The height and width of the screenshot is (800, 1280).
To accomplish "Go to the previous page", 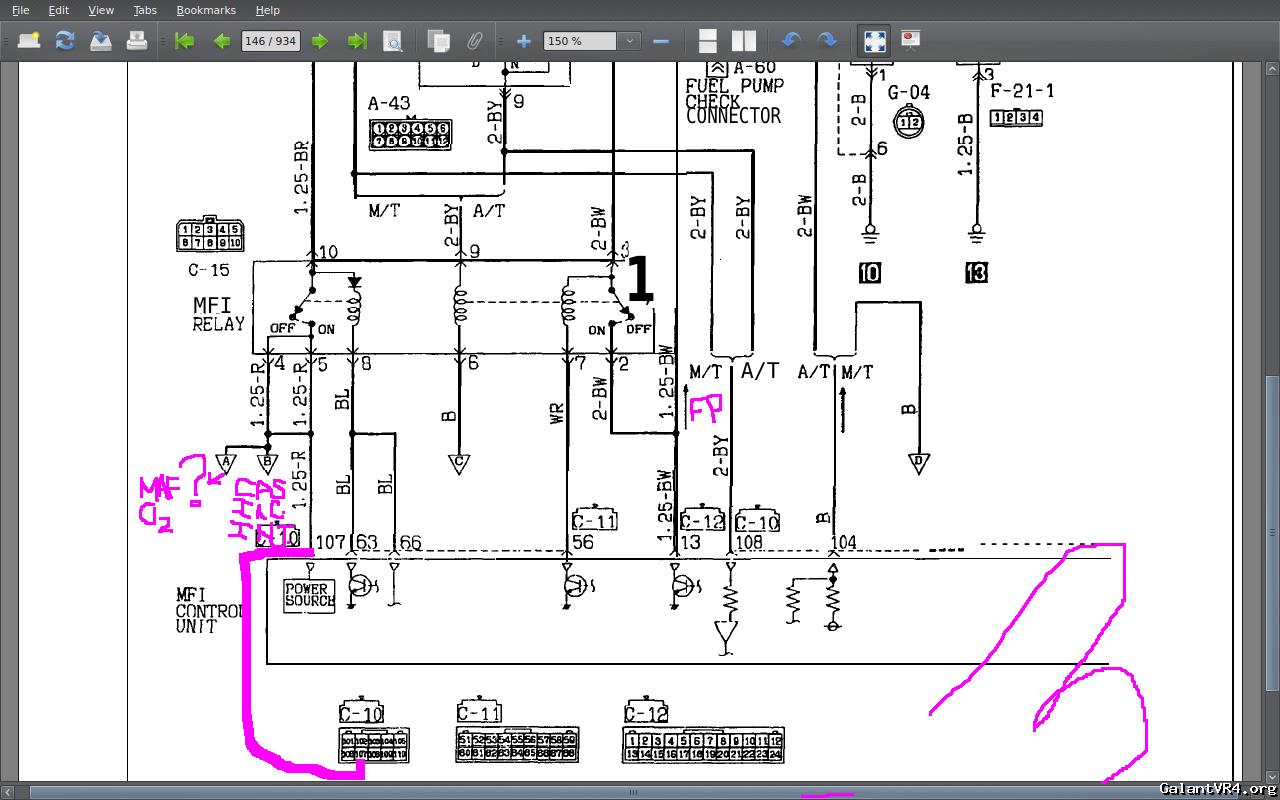I will (x=221, y=41).
